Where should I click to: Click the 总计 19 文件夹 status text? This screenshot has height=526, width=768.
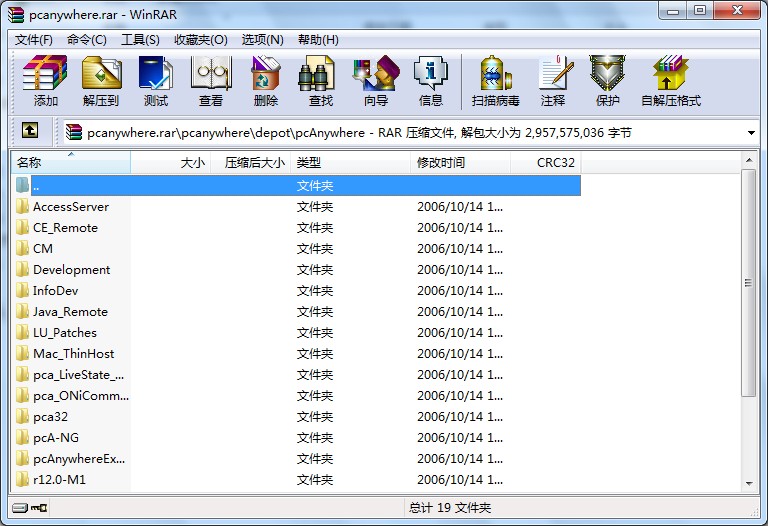click(450, 508)
